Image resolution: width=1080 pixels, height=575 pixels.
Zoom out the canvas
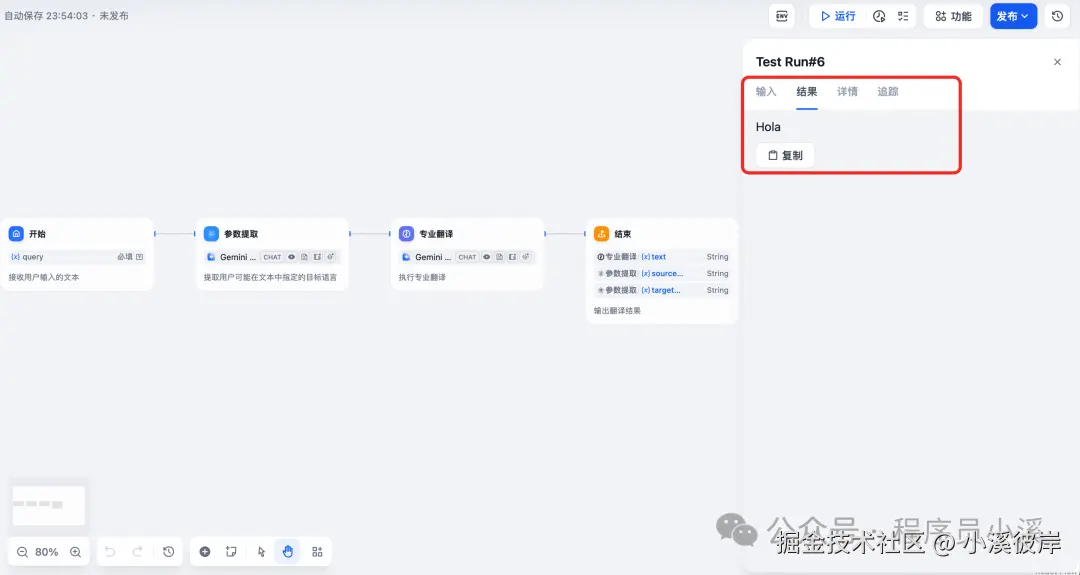[x=22, y=552]
